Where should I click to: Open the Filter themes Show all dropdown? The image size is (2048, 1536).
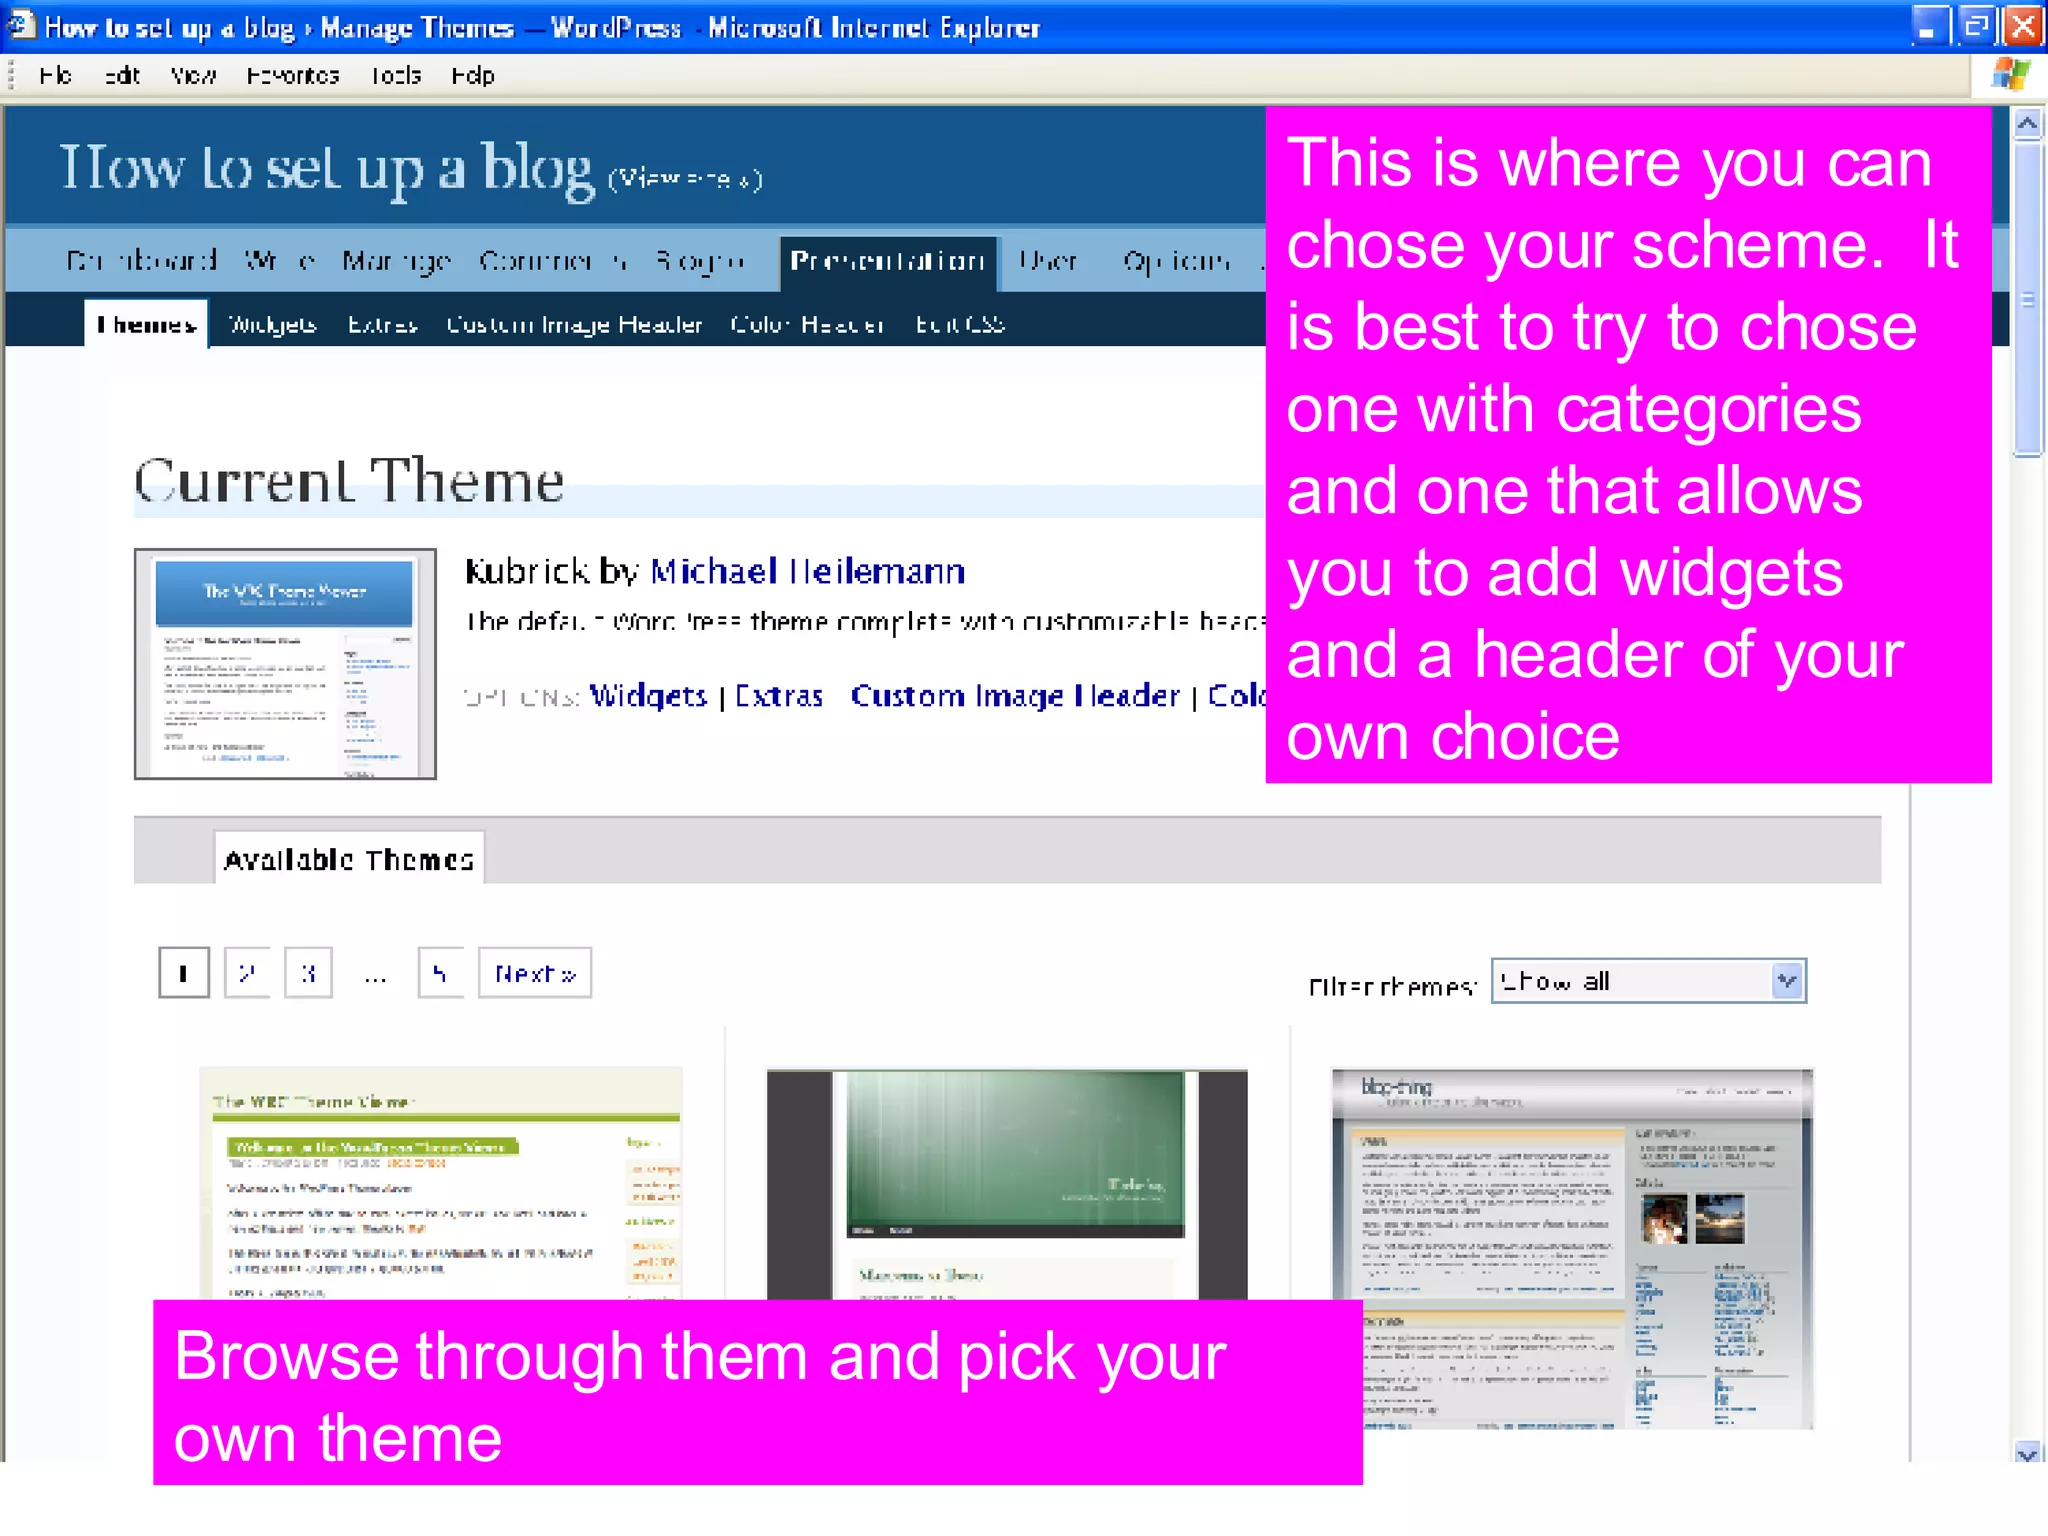click(x=1649, y=981)
